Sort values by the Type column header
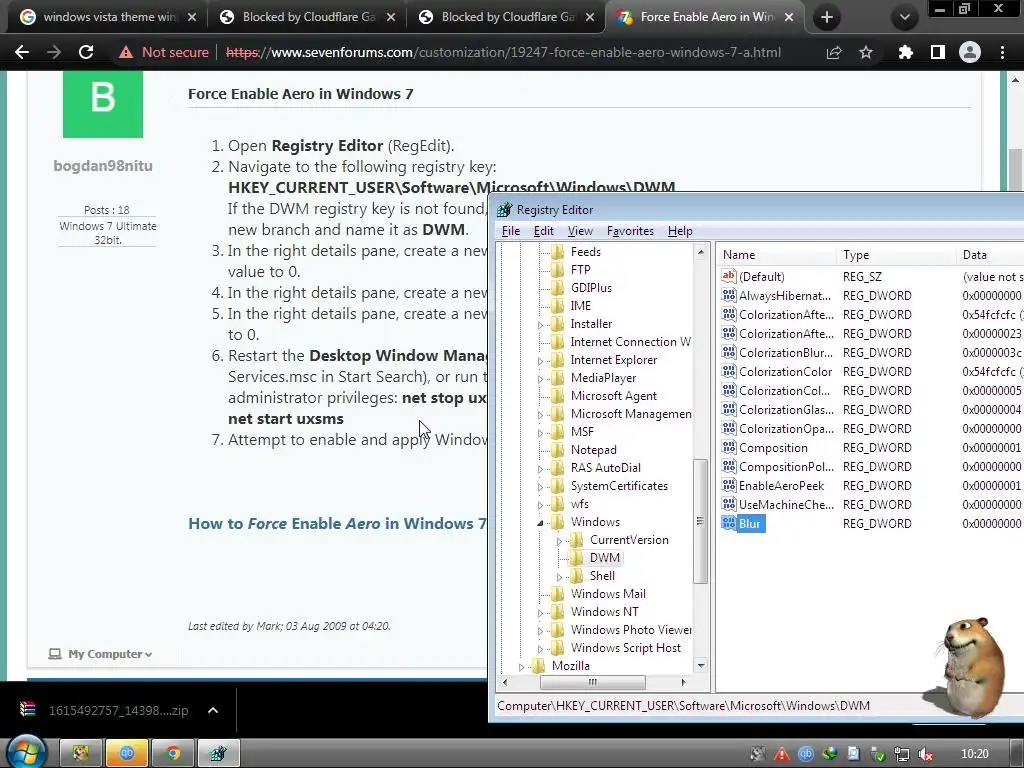This screenshot has height=768, width=1024. (x=895, y=255)
